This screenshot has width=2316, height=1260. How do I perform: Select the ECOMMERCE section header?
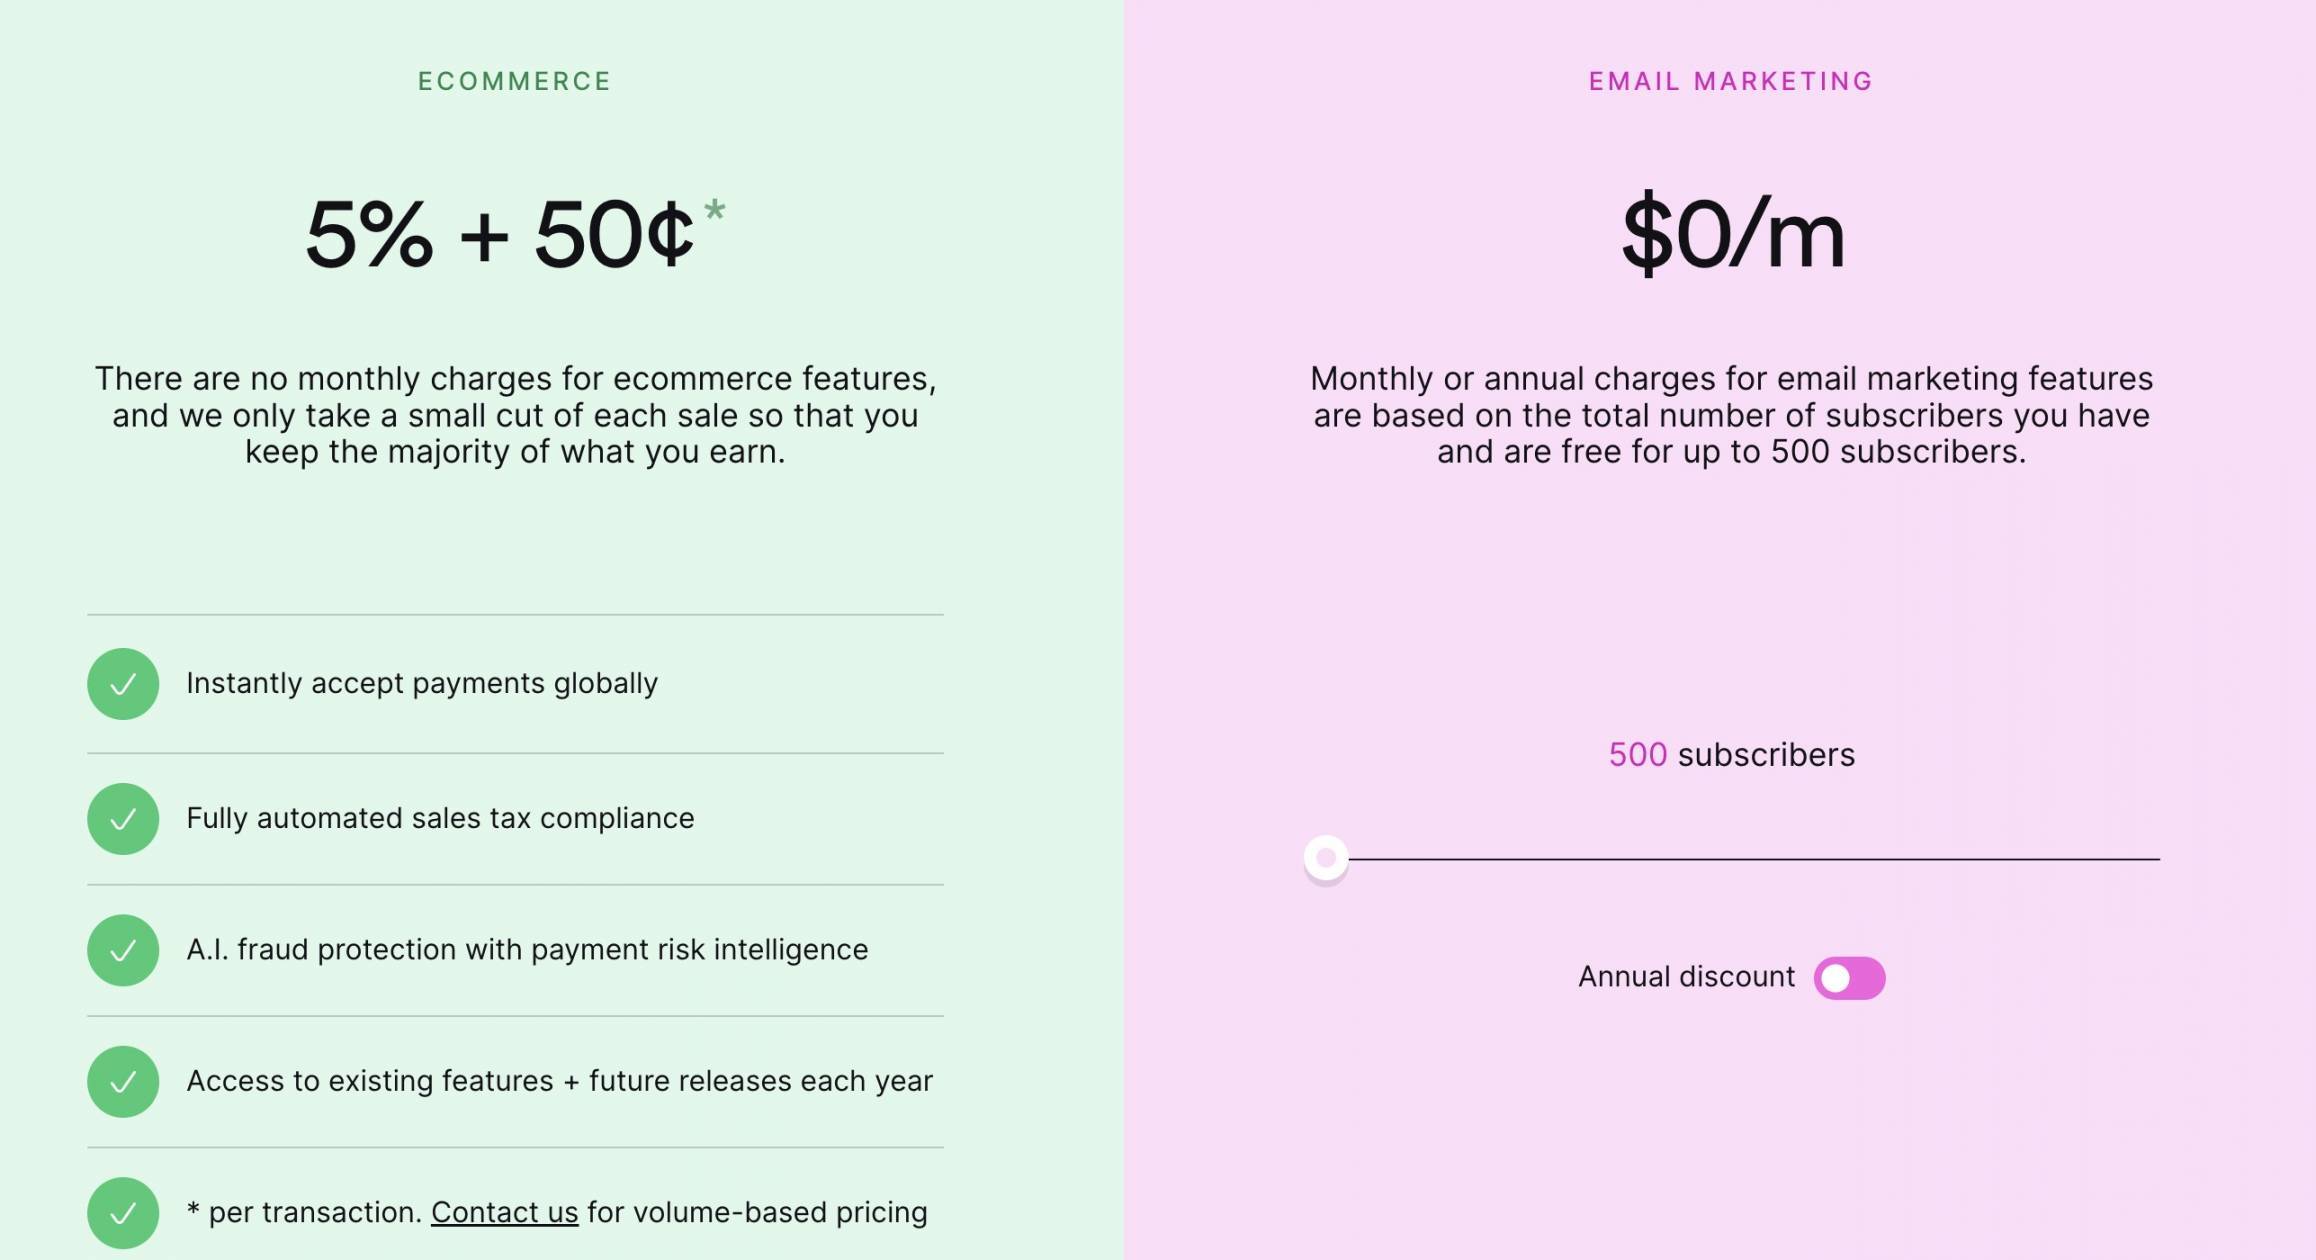(514, 81)
